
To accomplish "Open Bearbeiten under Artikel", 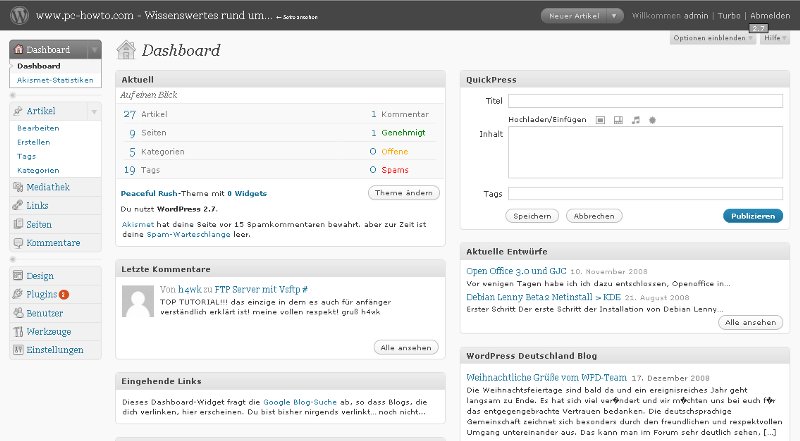I will (x=38, y=128).
